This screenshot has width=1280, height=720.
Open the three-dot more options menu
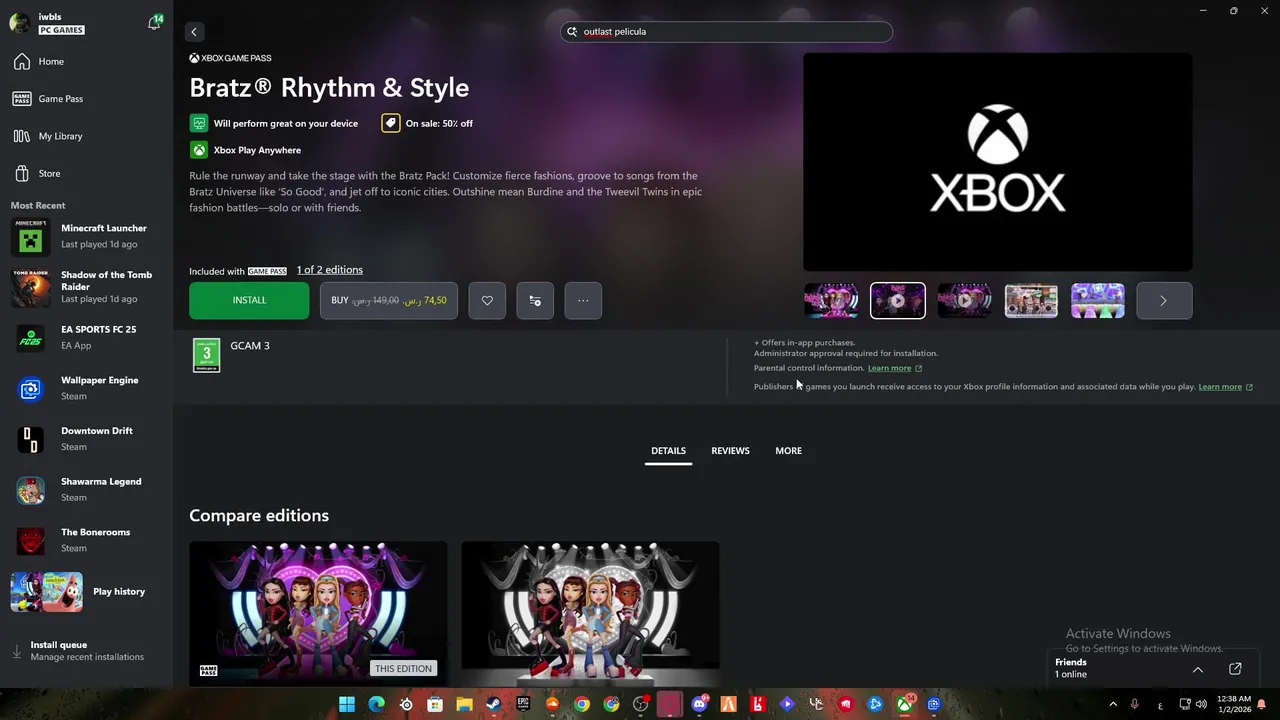tap(583, 300)
